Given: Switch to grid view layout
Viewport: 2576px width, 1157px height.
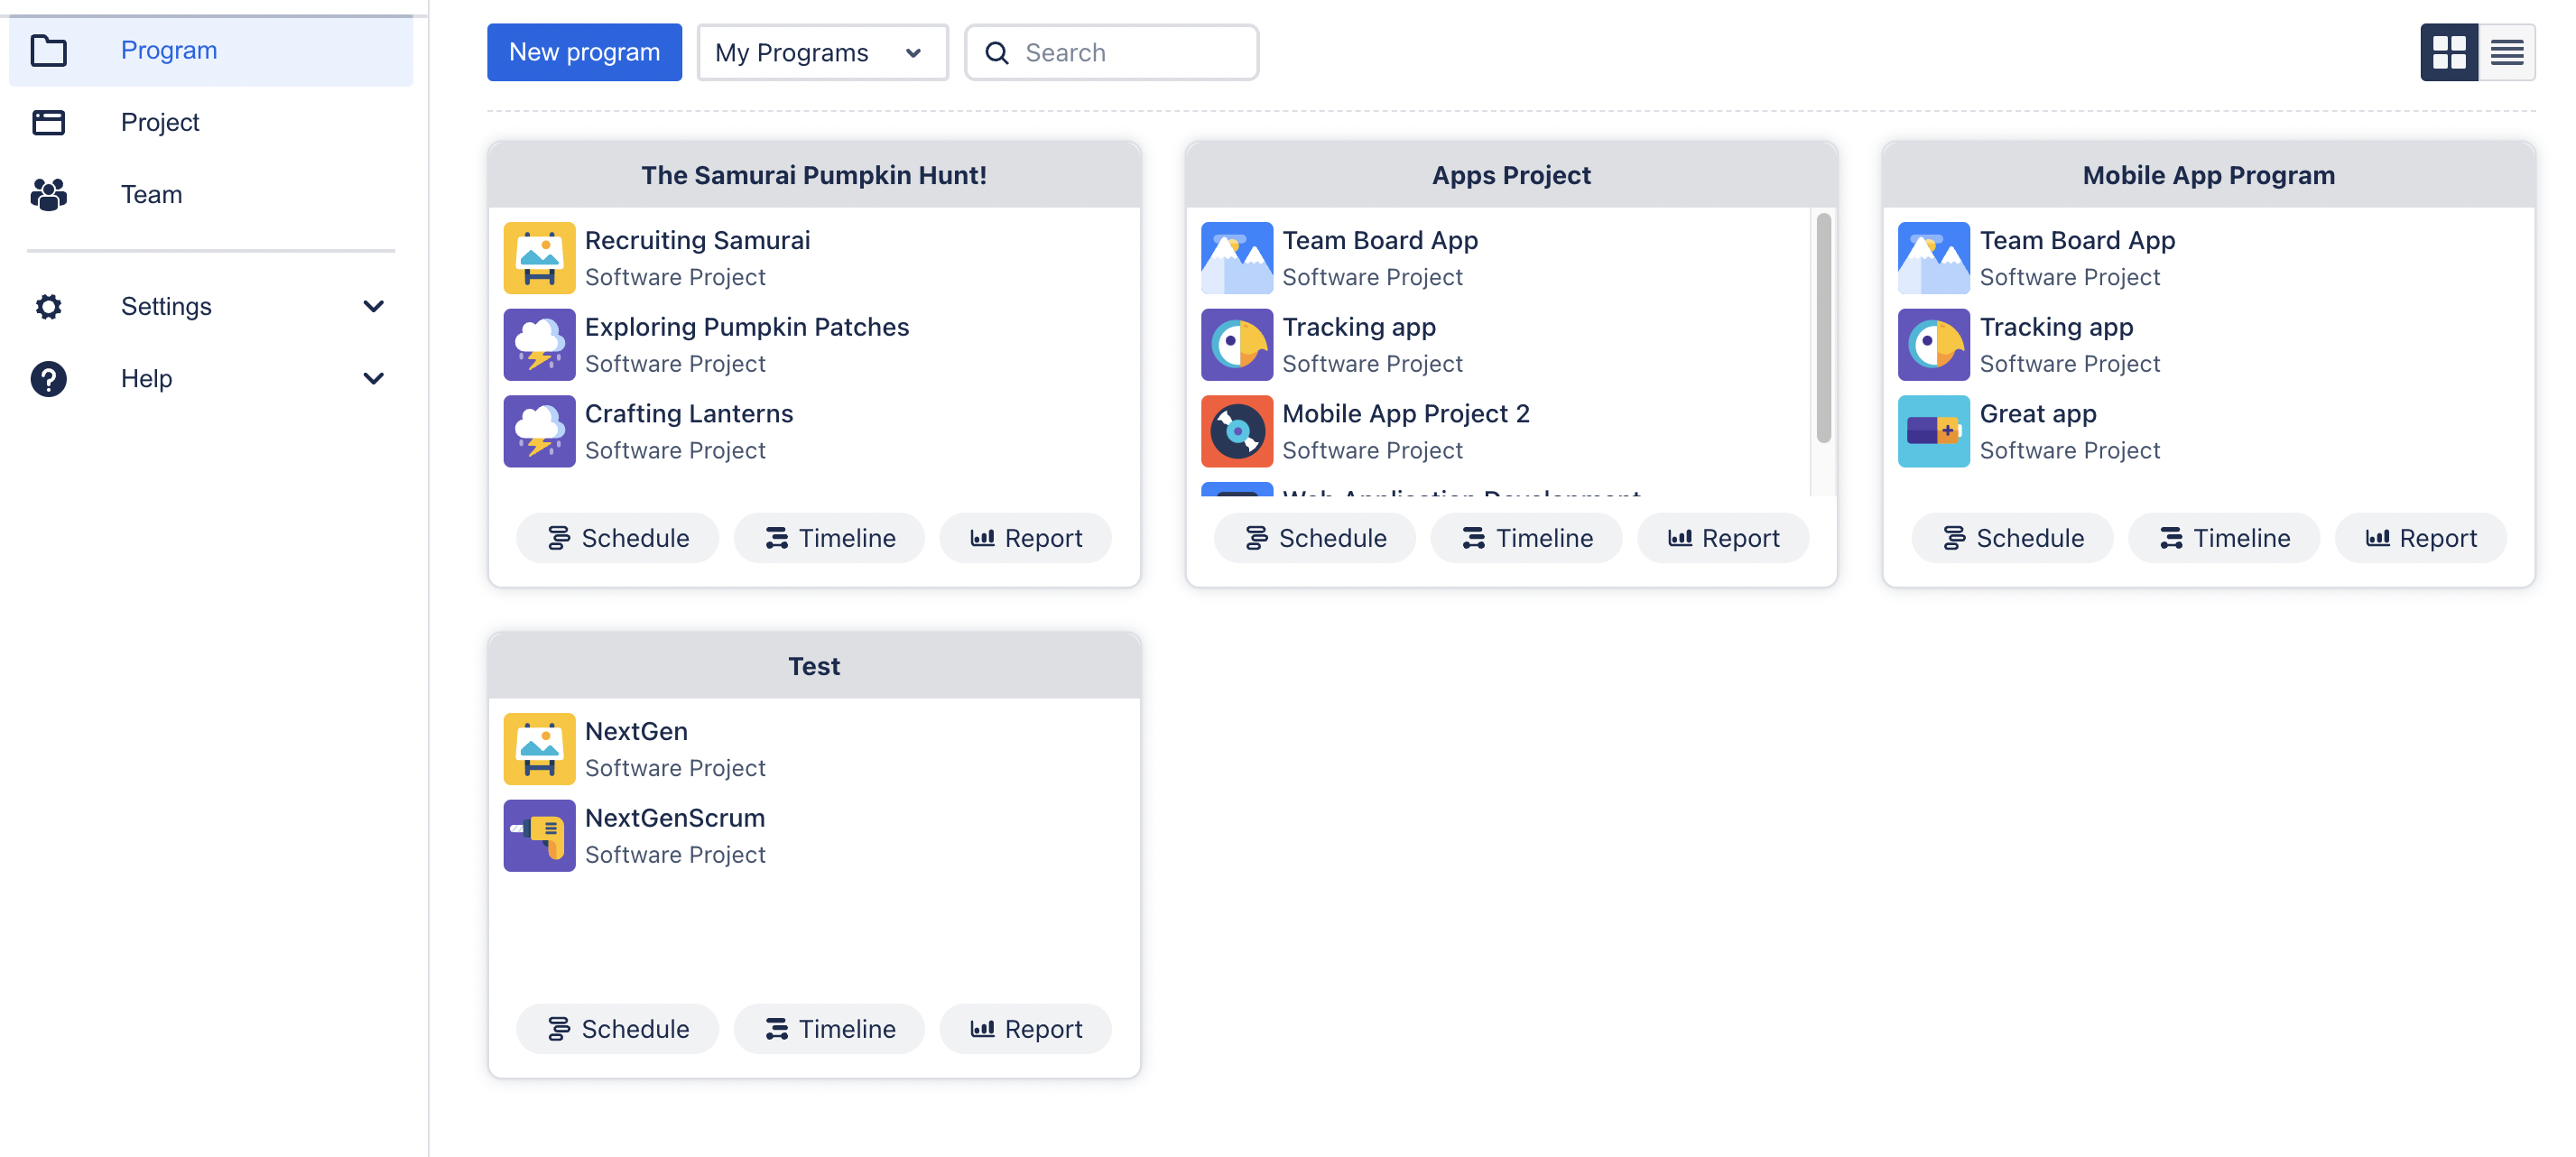Looking at the screenshot, I should tap(2448, 52).
